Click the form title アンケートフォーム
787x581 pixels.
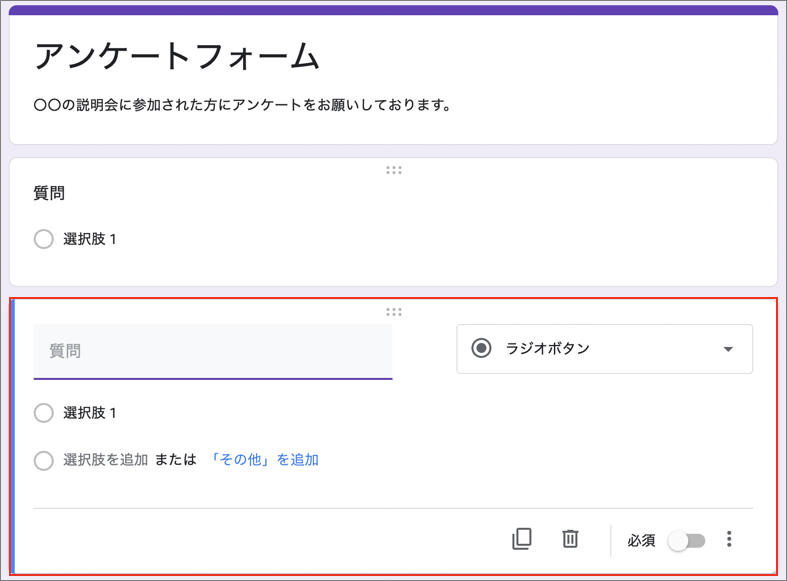[x=177, y=55]
